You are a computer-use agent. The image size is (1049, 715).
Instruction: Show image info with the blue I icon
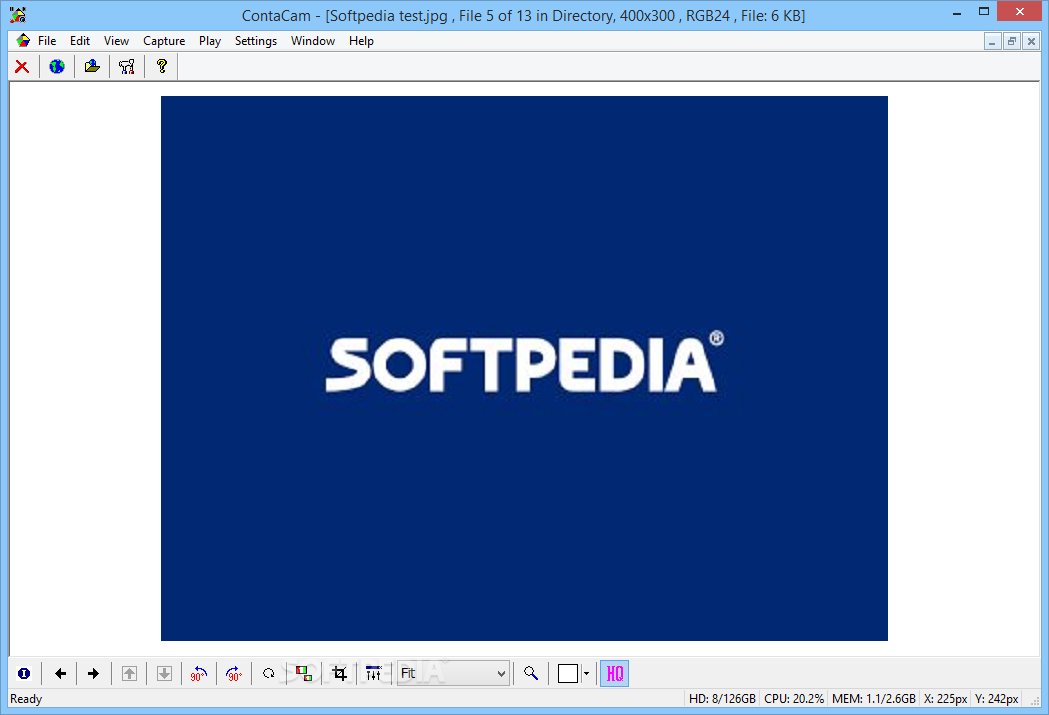24,674
